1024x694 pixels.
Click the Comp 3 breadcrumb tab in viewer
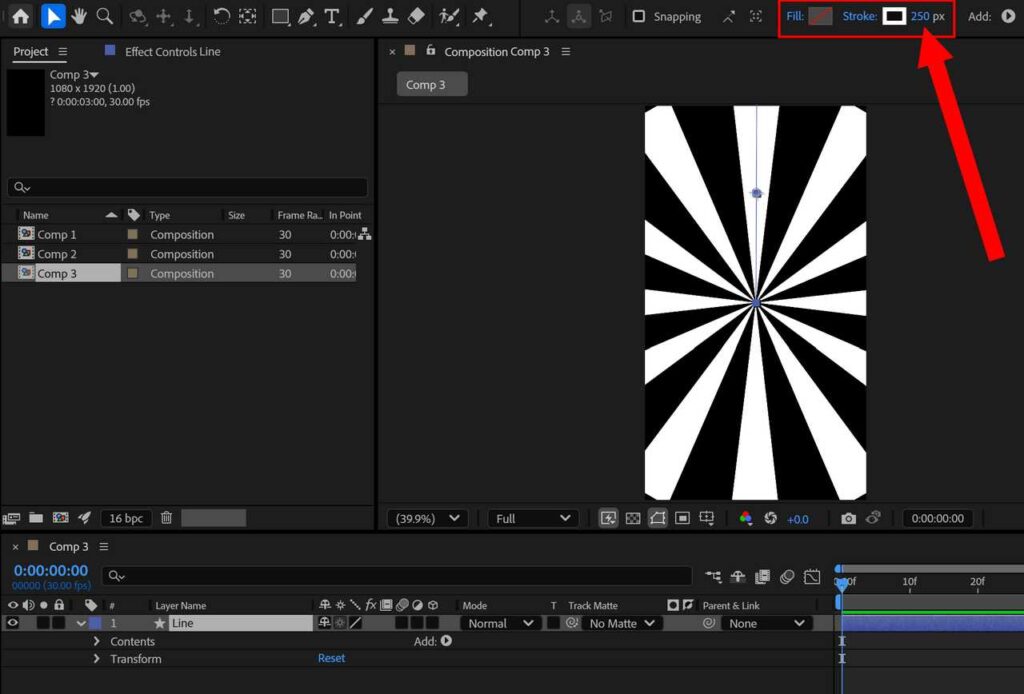pyautogui.click(x=432, y=85)
